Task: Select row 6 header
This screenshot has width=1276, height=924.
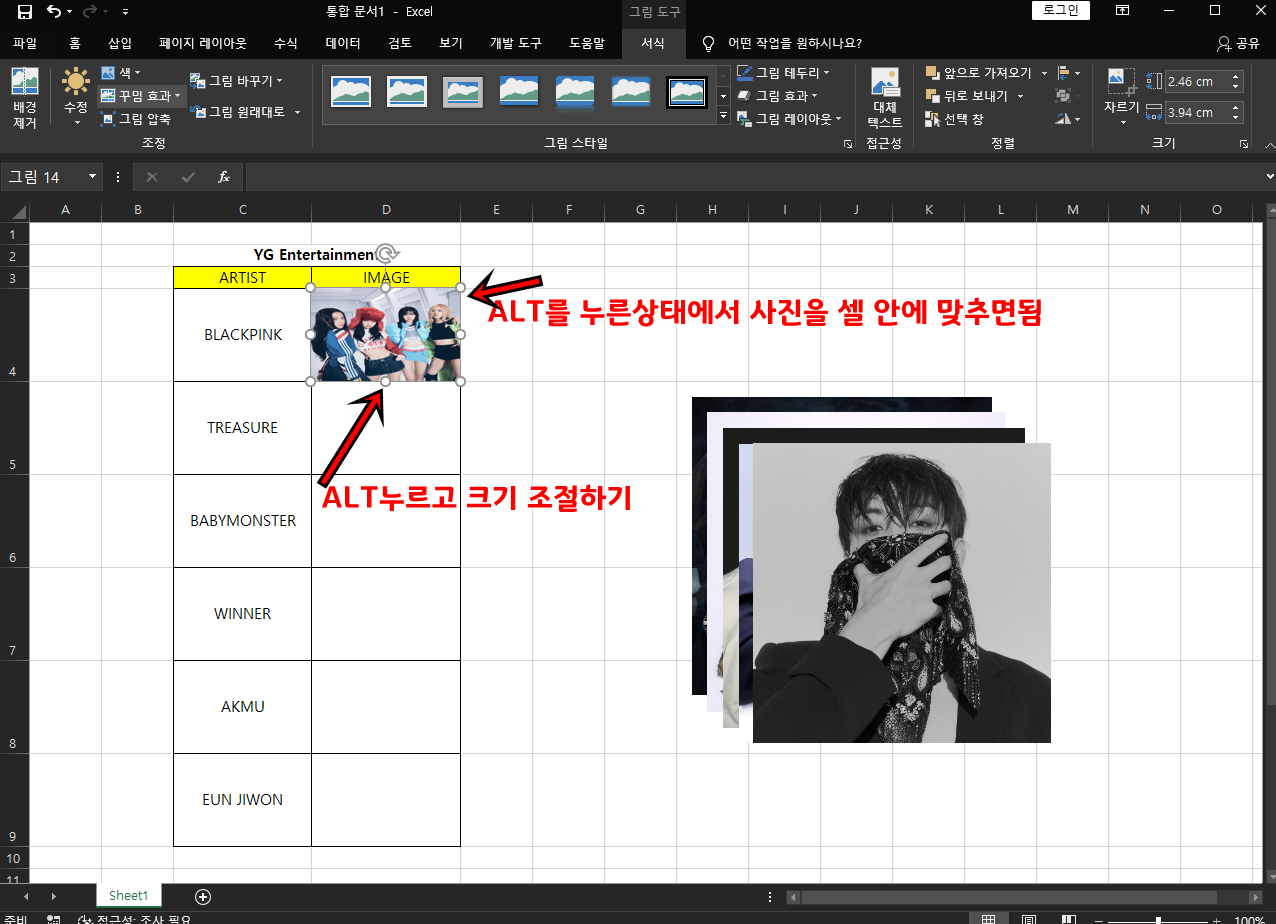Action: pos(14,521)
